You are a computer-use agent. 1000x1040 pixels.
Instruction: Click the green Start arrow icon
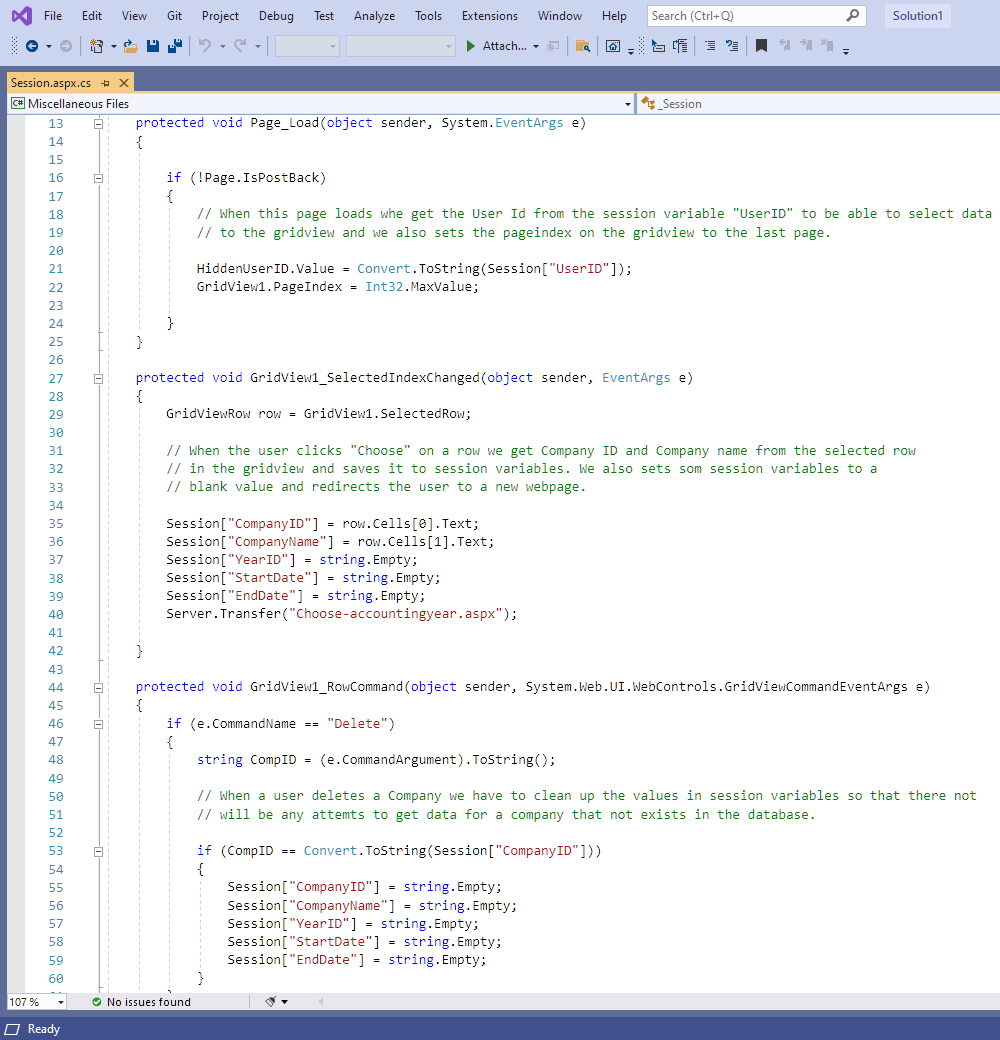click(470, 46)
